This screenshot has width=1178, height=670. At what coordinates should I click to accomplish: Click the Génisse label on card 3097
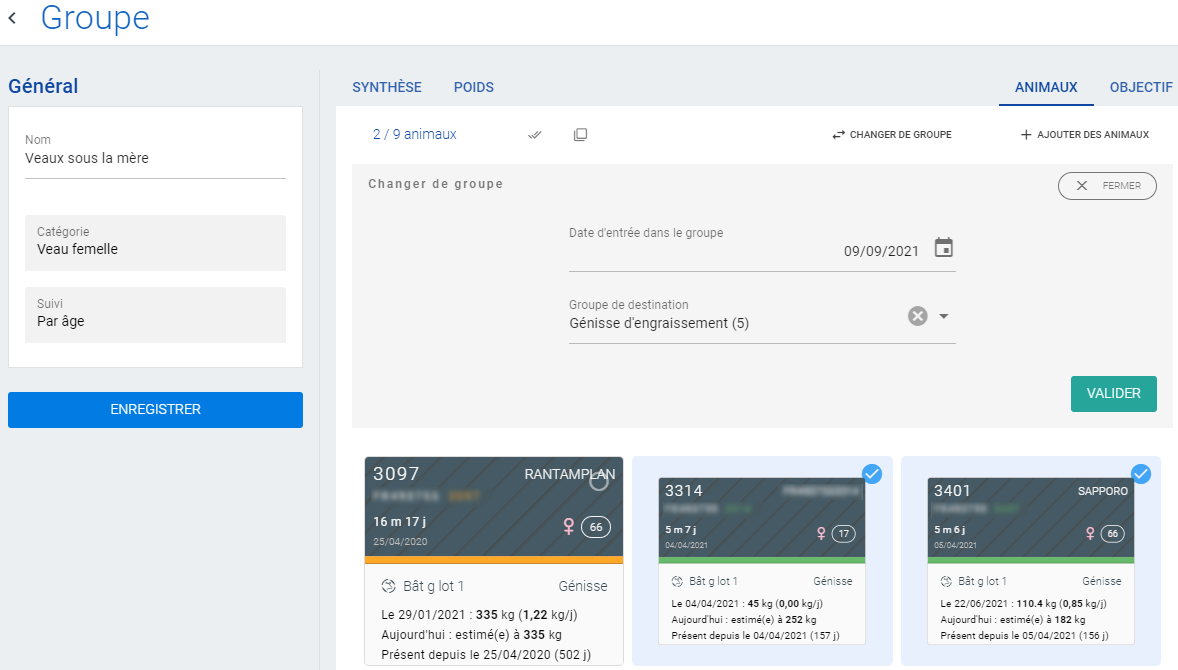[583, 586]
